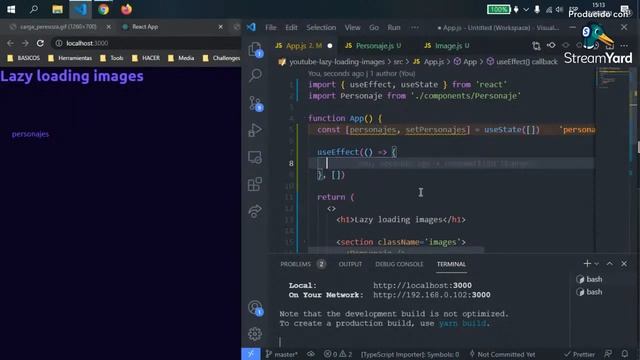Screen dimensions: 640x360
Task: Go forward in the browser
Action: pyautogui.click(x=25, y=43)
